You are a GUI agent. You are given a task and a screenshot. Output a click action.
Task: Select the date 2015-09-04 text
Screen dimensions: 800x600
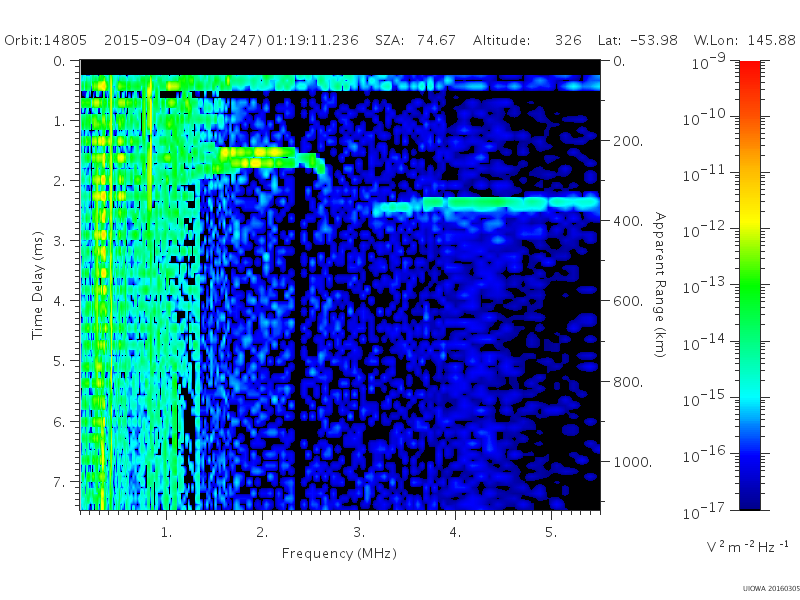[147, 40]
